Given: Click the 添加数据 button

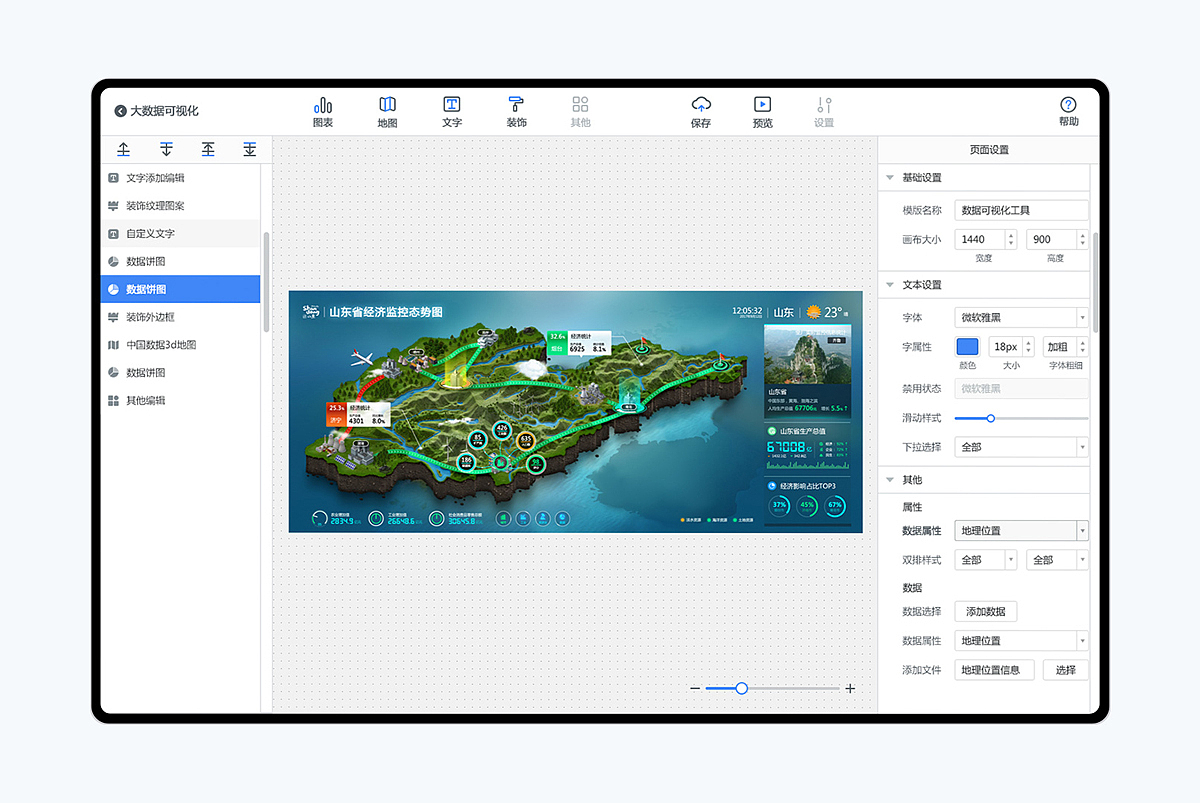Looking at the screenshot, I should [985, 612].
